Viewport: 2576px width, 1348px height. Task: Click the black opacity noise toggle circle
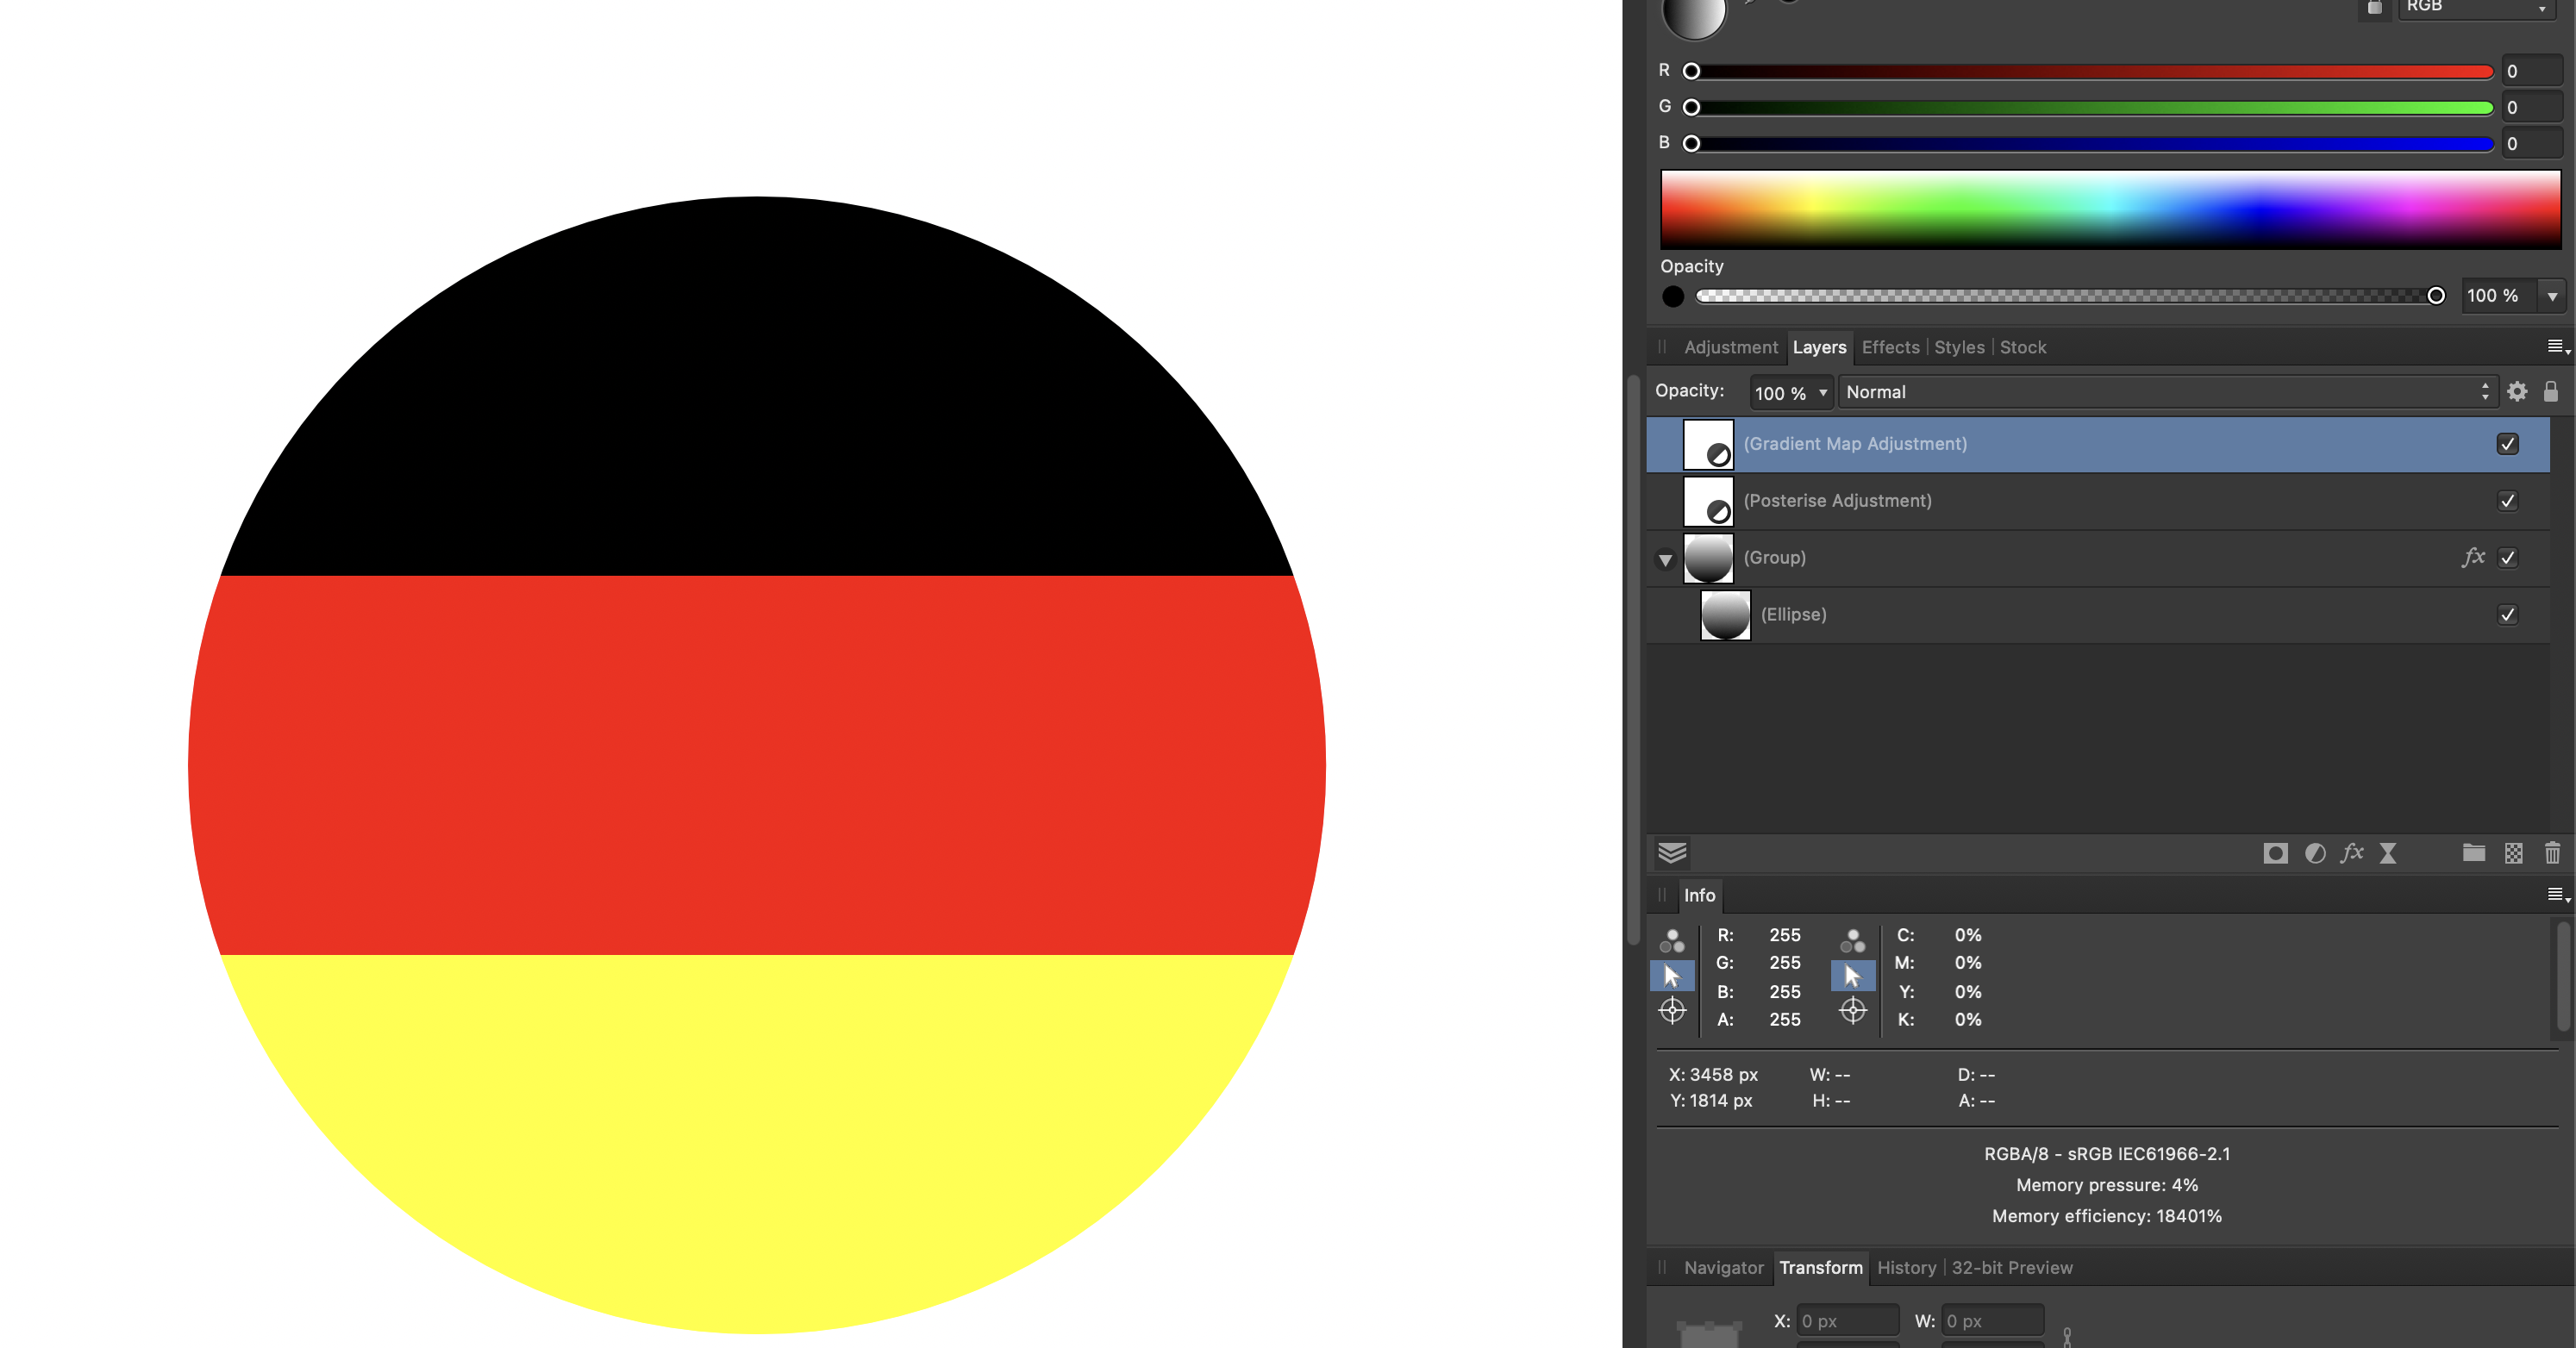click(x=1672, y=296)
